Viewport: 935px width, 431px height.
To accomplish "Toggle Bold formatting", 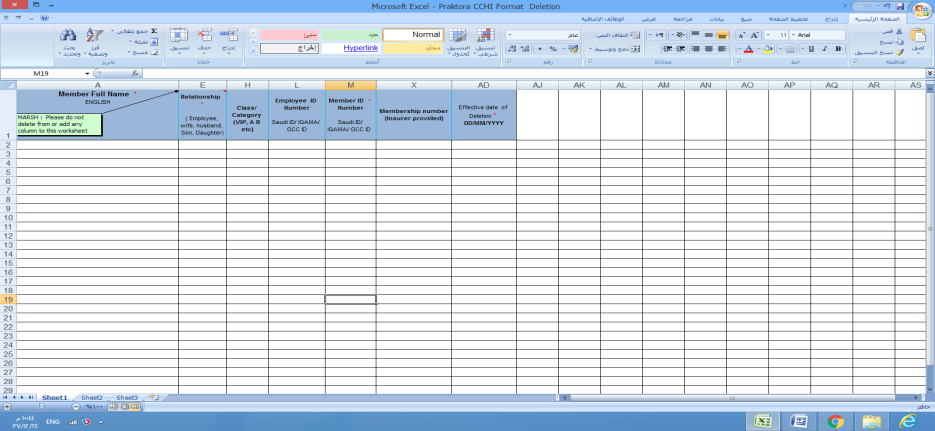I will tap(838, 49).
